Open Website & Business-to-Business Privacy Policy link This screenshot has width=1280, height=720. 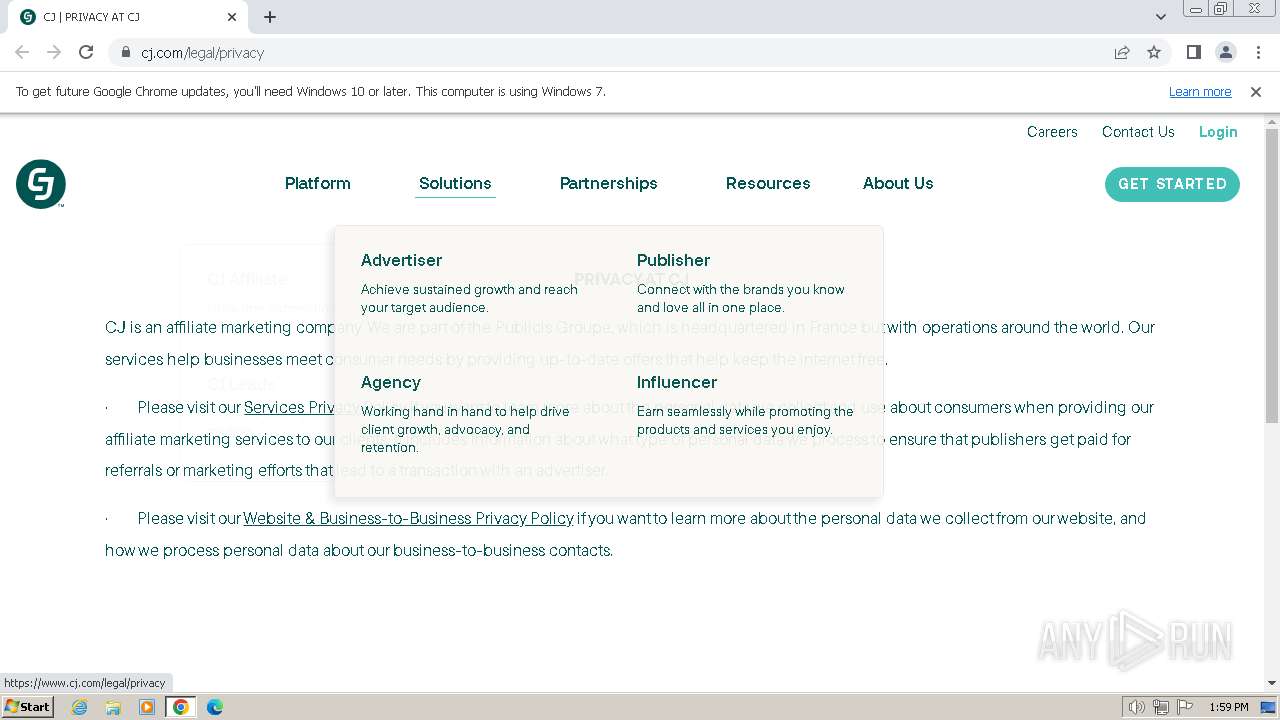tap(408, 518)
